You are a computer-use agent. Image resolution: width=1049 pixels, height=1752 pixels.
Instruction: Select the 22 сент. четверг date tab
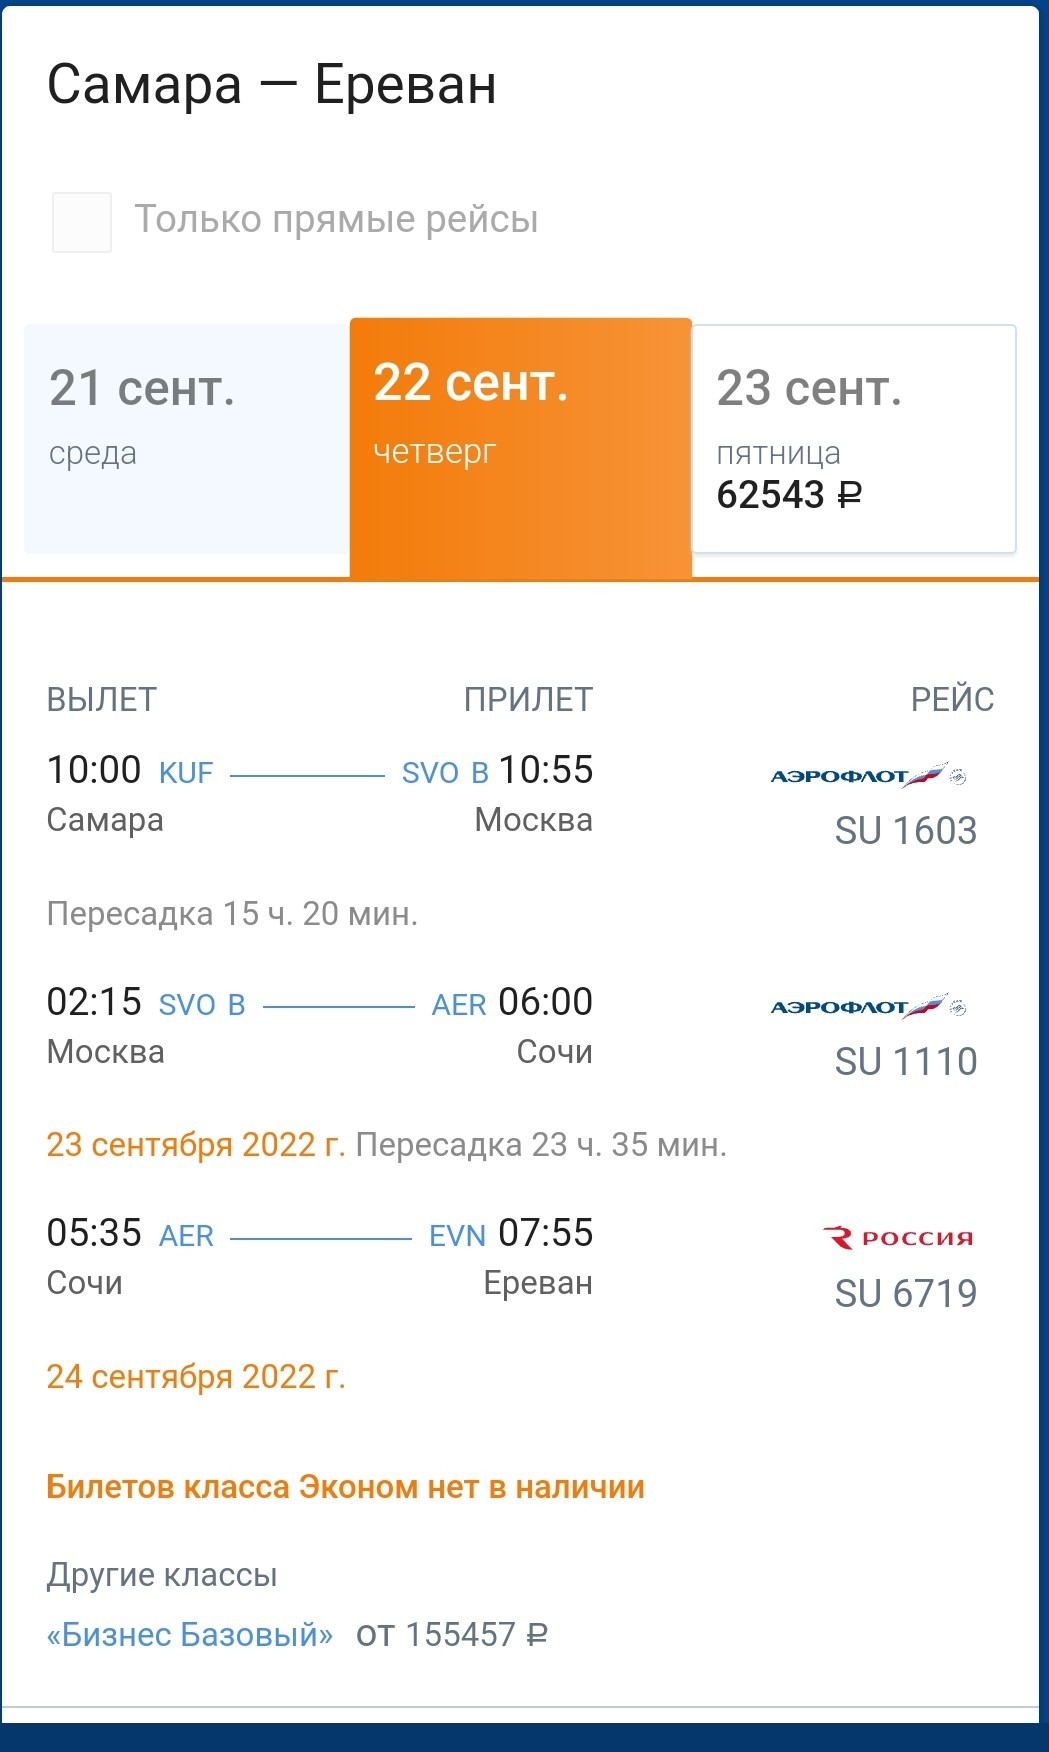[521, 447]
